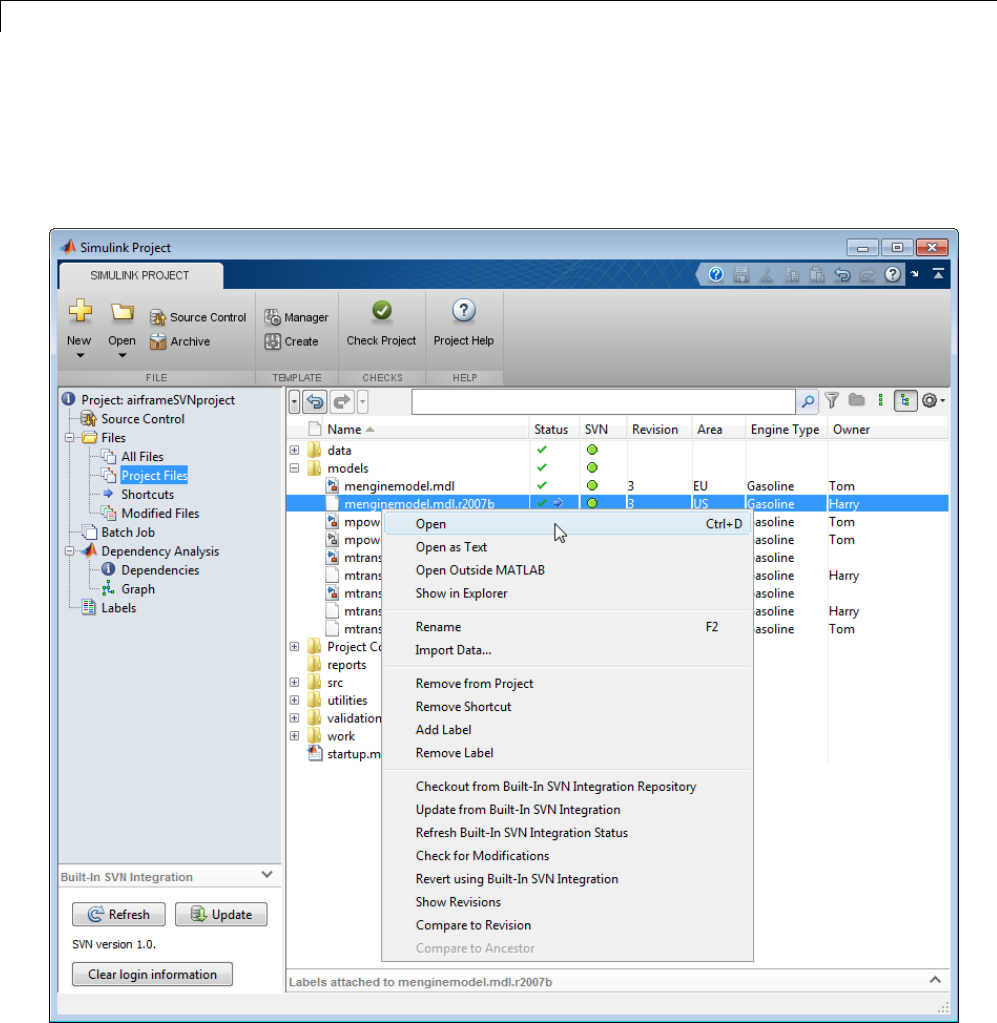Viewport: 997px width, 1023px height.
Task: Expand the labels pane chevron
Action: coord(935,980)
